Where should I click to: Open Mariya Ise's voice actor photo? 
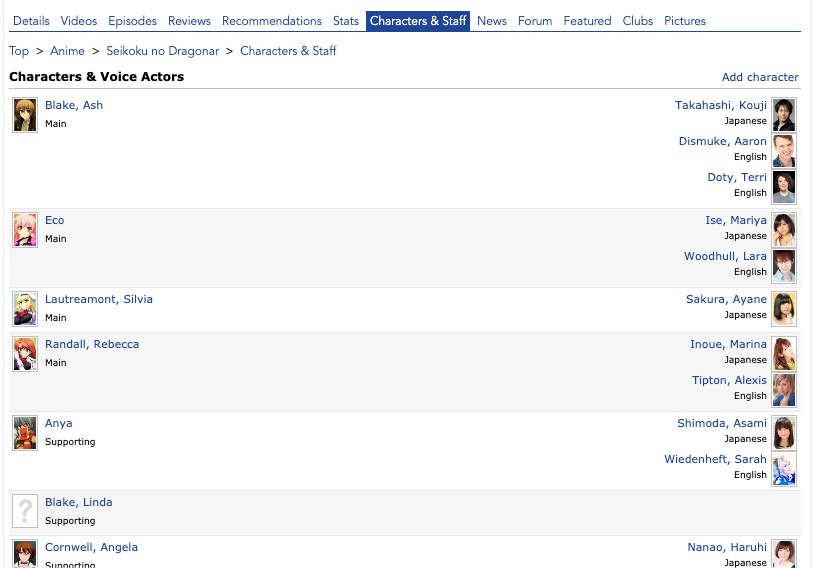click(x=784, y=230)
